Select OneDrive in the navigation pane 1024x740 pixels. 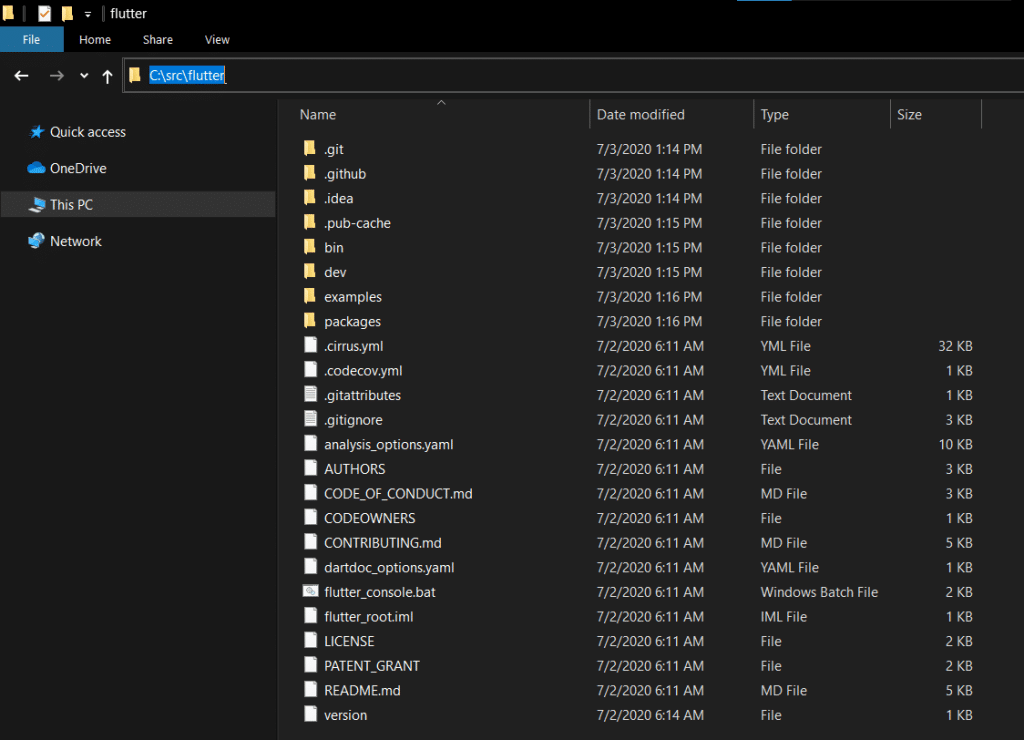tap(67, 169)
